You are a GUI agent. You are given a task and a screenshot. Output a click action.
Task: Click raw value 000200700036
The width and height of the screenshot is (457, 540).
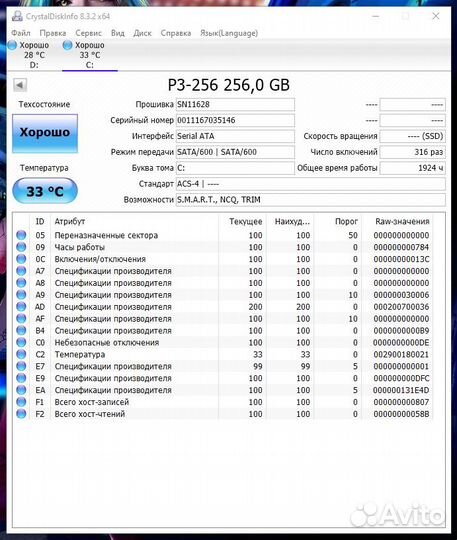pyautogui.click(x=401, y=307)
